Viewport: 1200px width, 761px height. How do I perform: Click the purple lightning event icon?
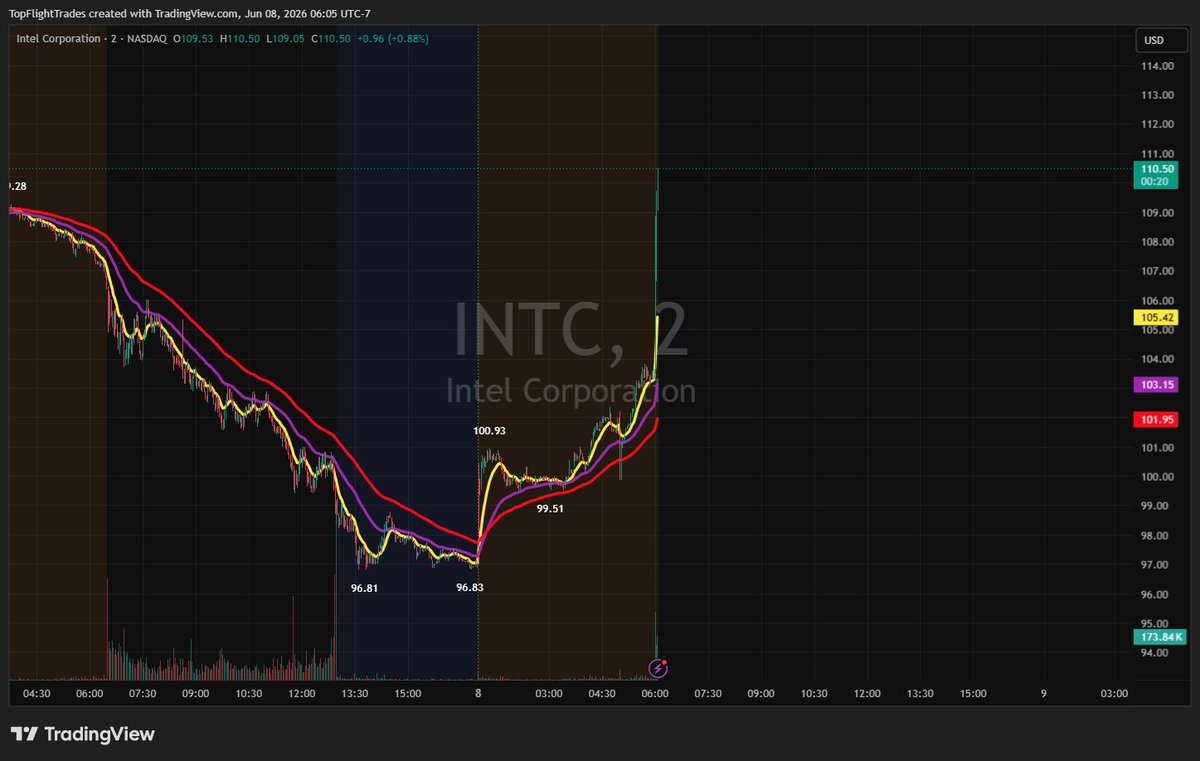coord(659,667)
